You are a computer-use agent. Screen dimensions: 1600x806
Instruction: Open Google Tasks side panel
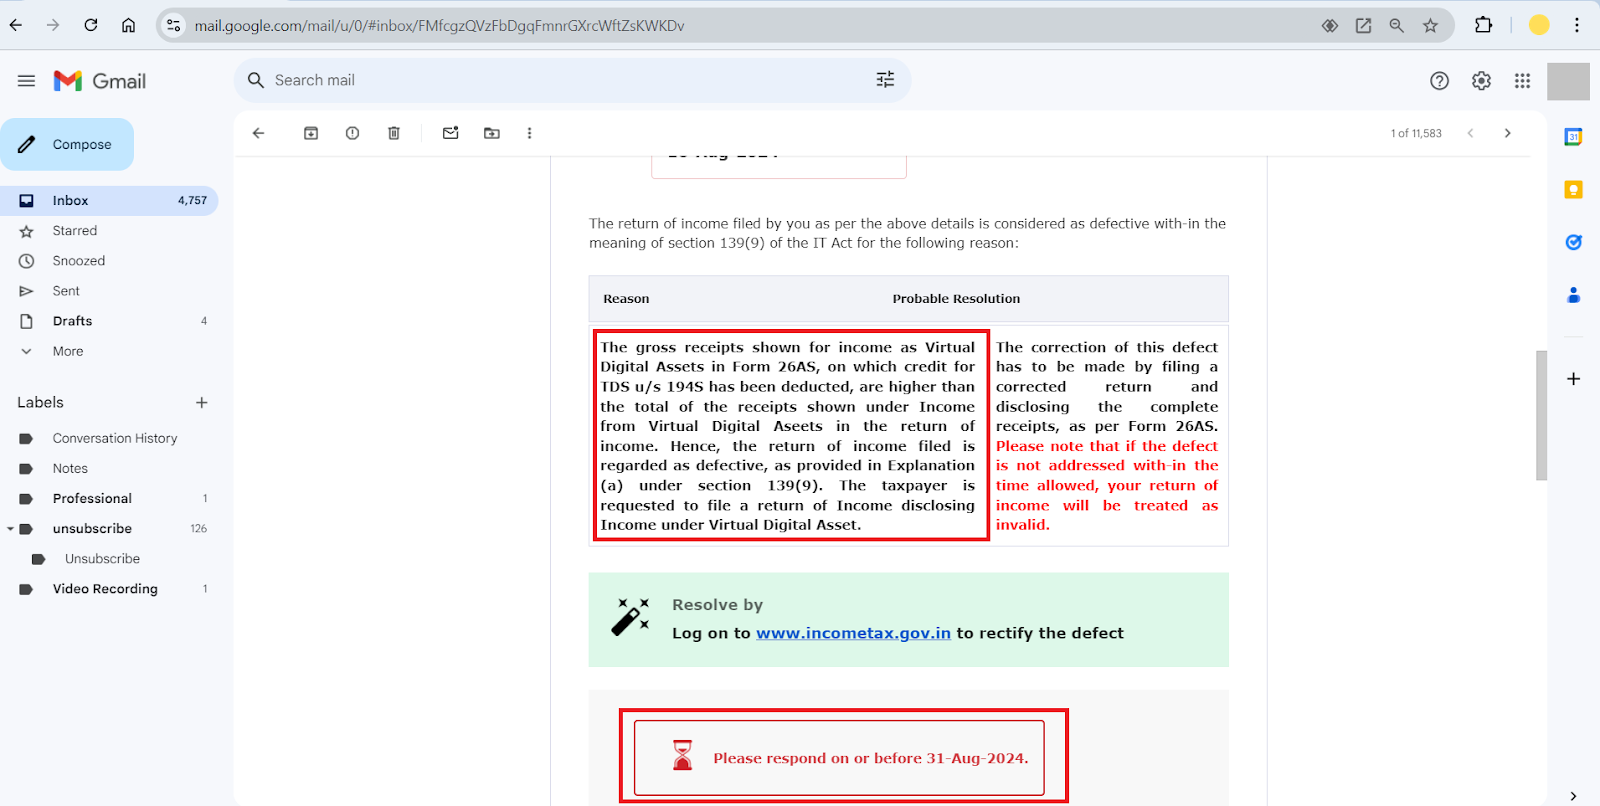(x=1573, y=242)
